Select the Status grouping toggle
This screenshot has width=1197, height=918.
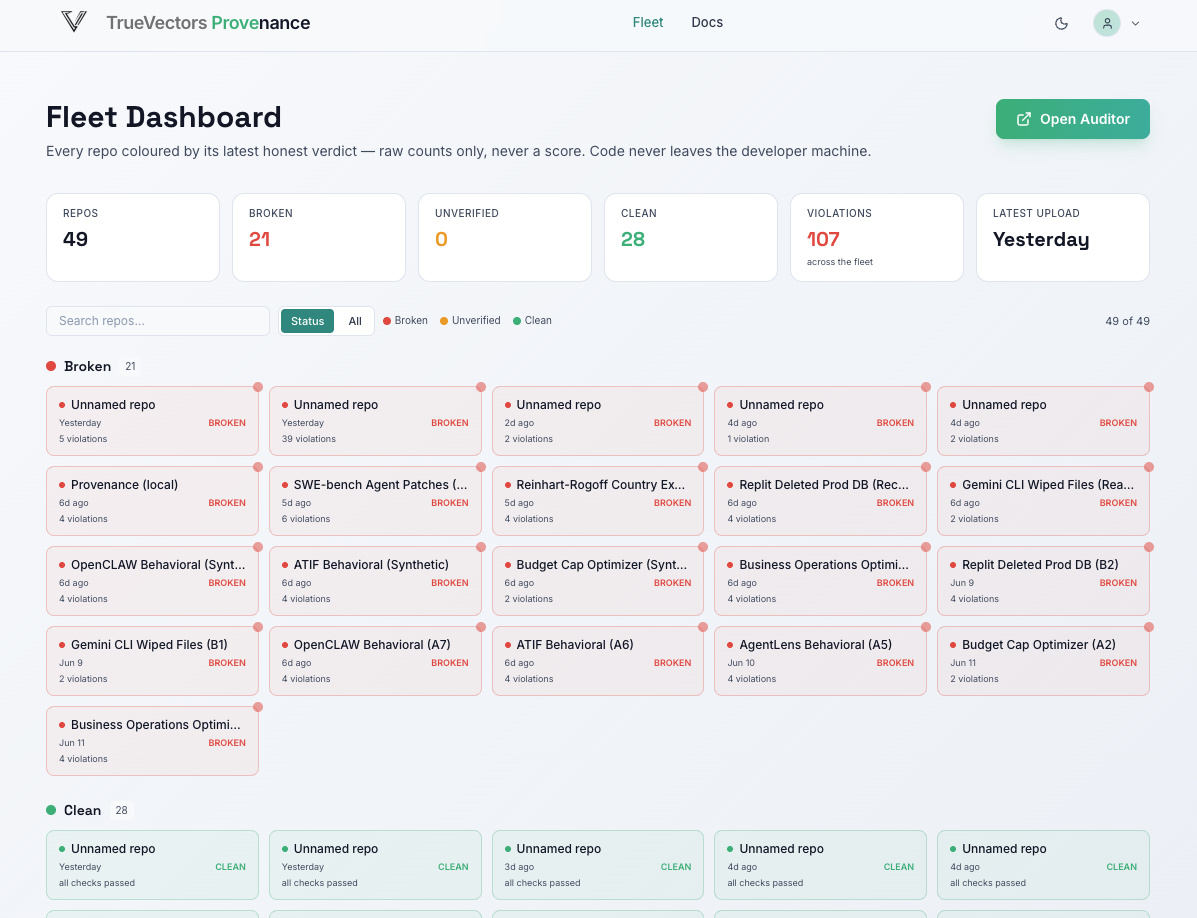[308, 321]
